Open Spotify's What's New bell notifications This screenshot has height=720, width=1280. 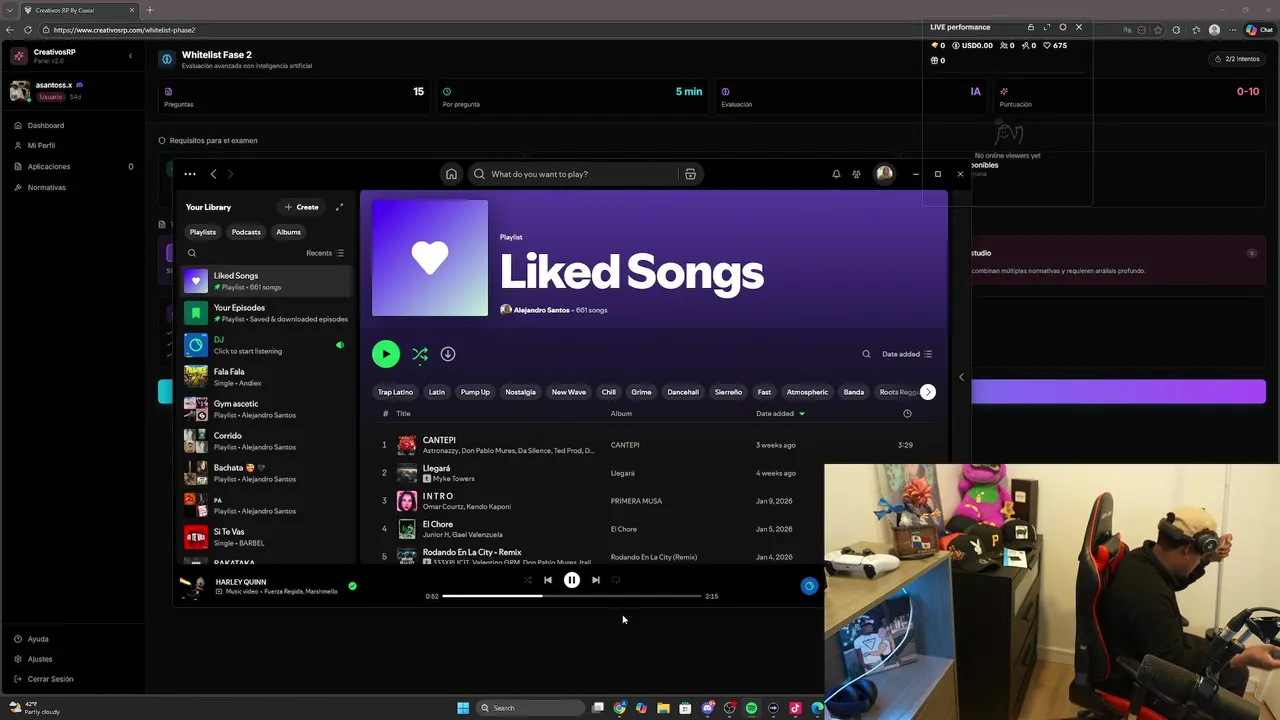(836, 174)
